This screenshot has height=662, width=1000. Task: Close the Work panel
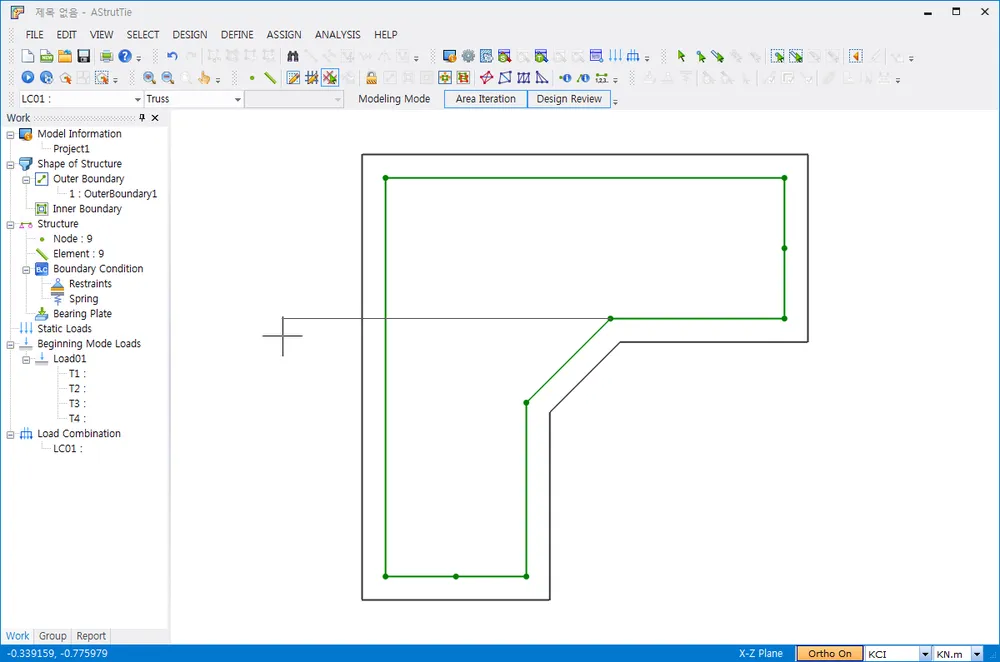(x=155, y=117)
